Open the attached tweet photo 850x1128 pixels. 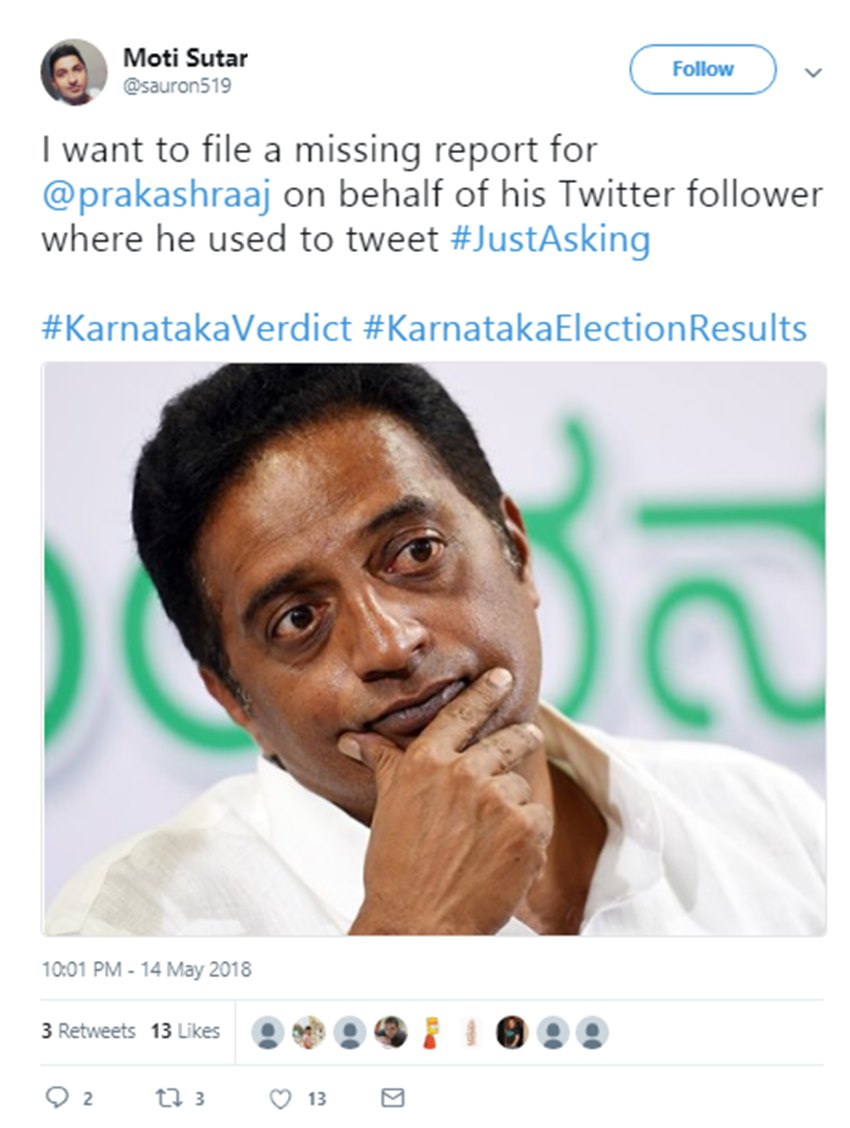tap(434, 648)
